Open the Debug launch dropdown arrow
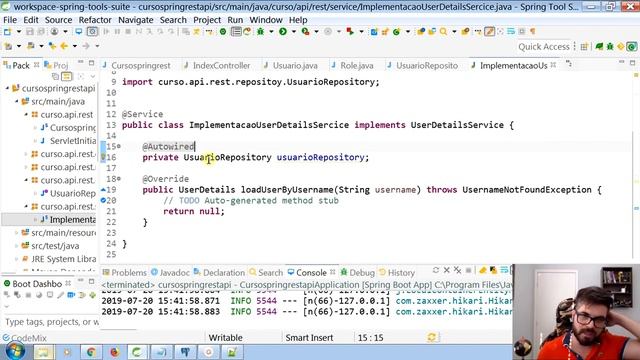 (271, 31)
